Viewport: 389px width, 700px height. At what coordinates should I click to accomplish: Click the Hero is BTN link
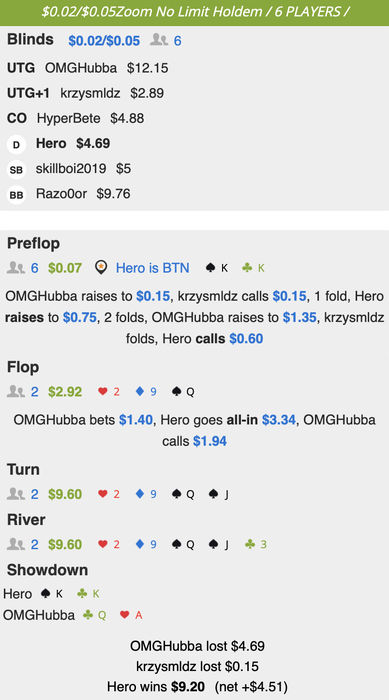[153, 268]
